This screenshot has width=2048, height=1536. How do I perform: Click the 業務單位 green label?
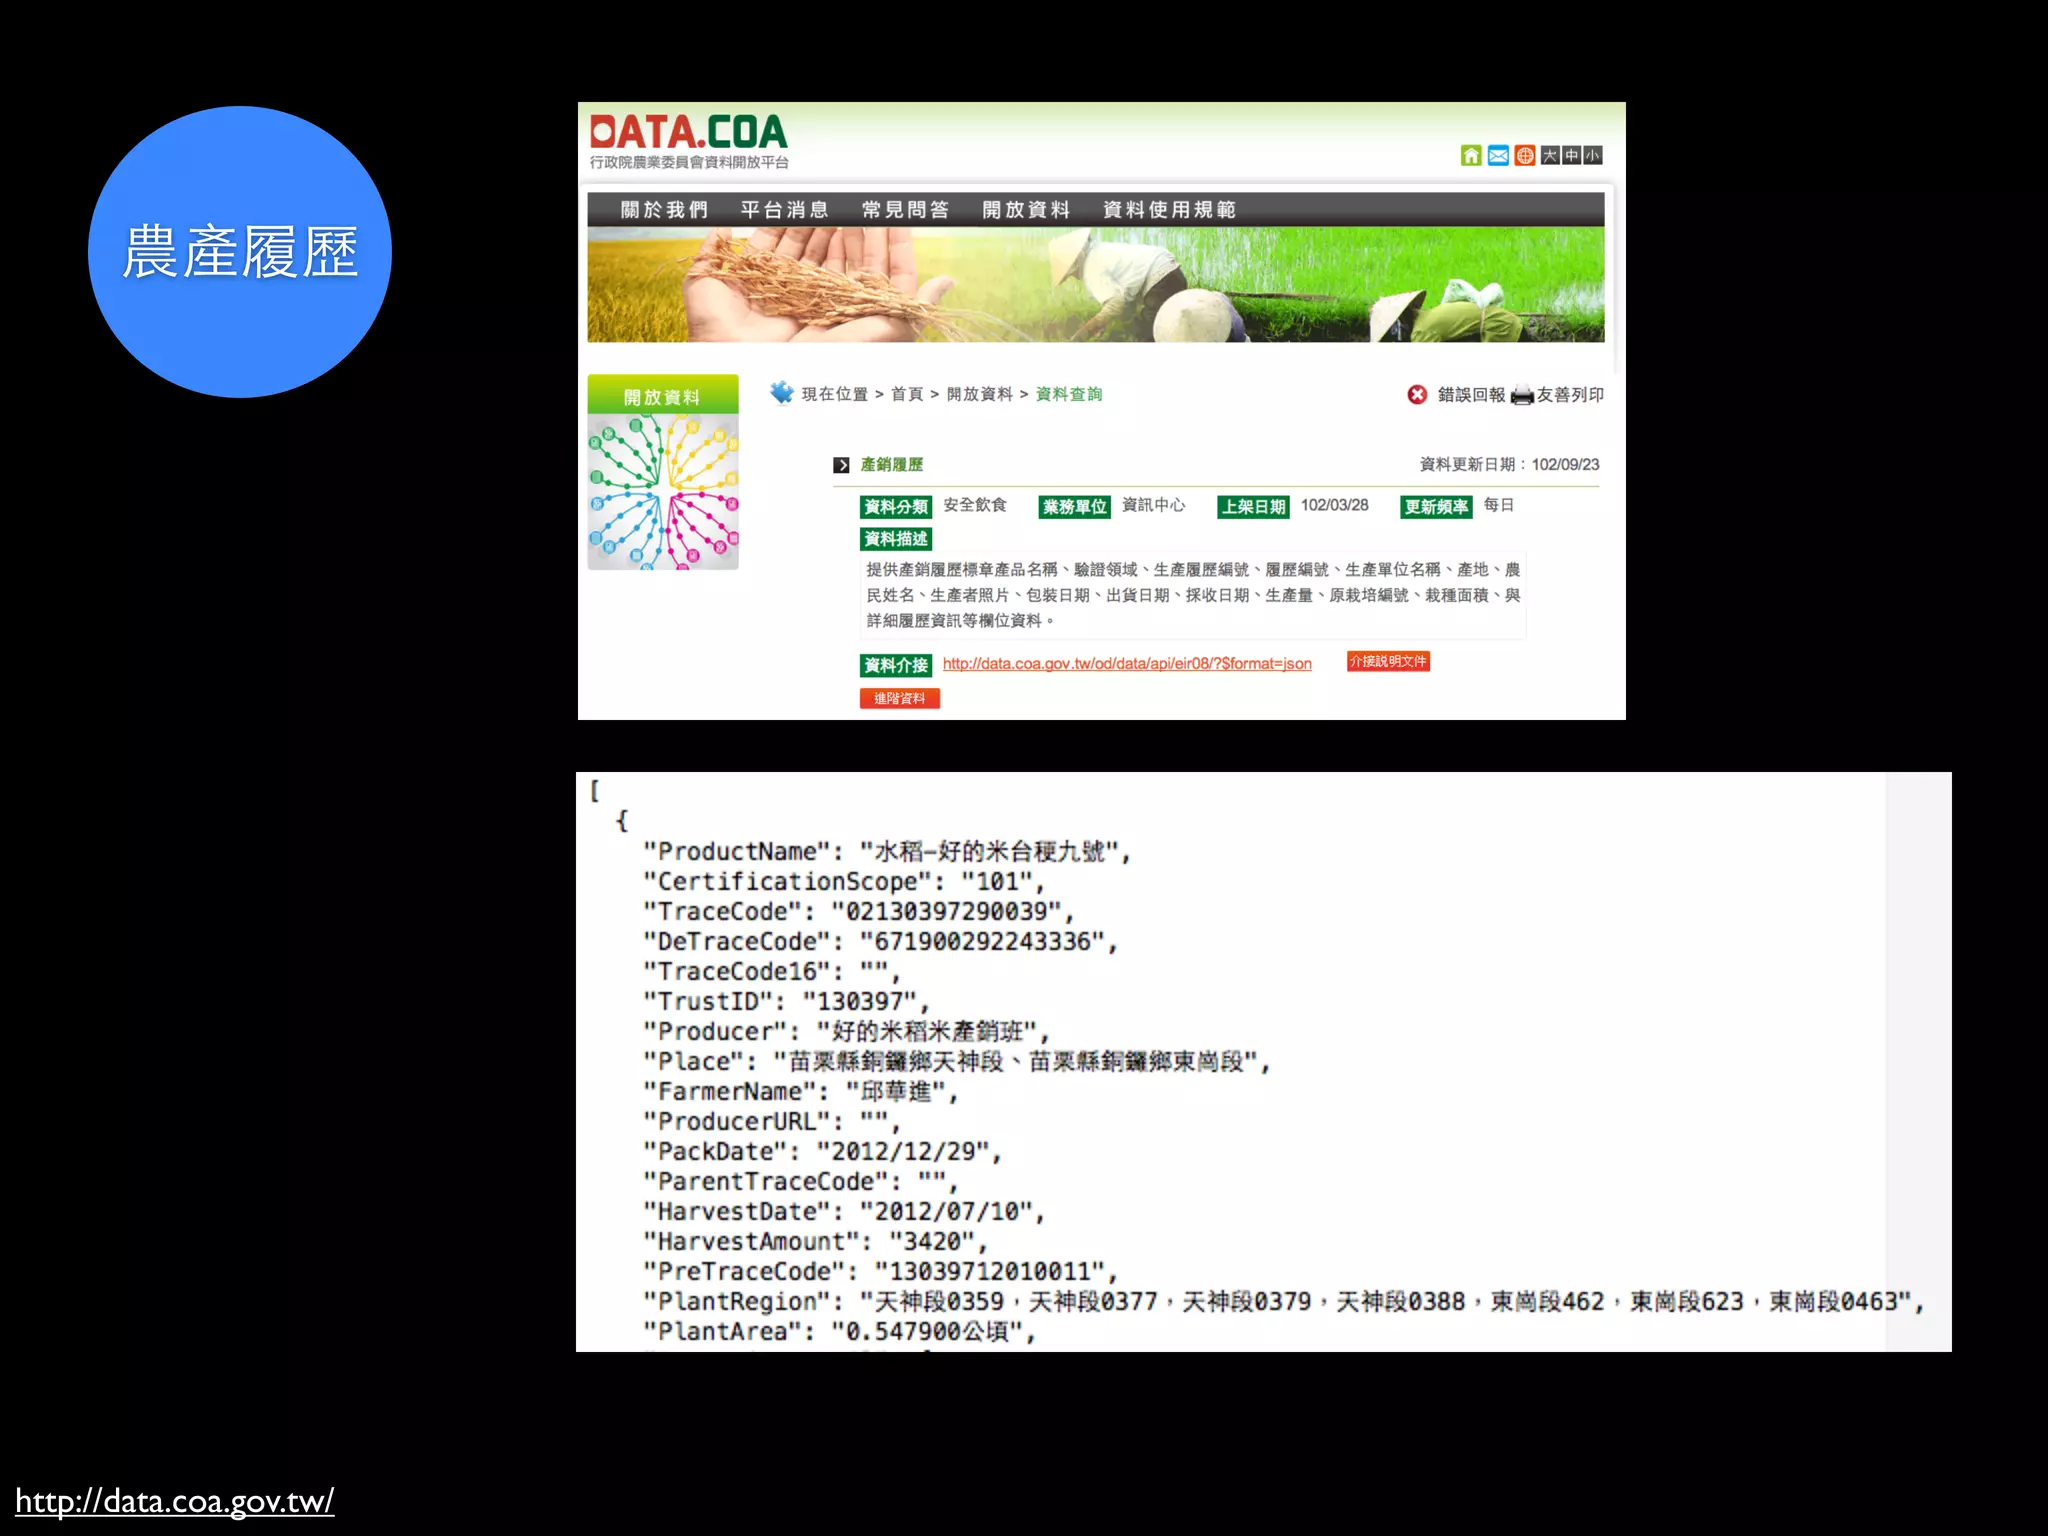pos(1075,507)
